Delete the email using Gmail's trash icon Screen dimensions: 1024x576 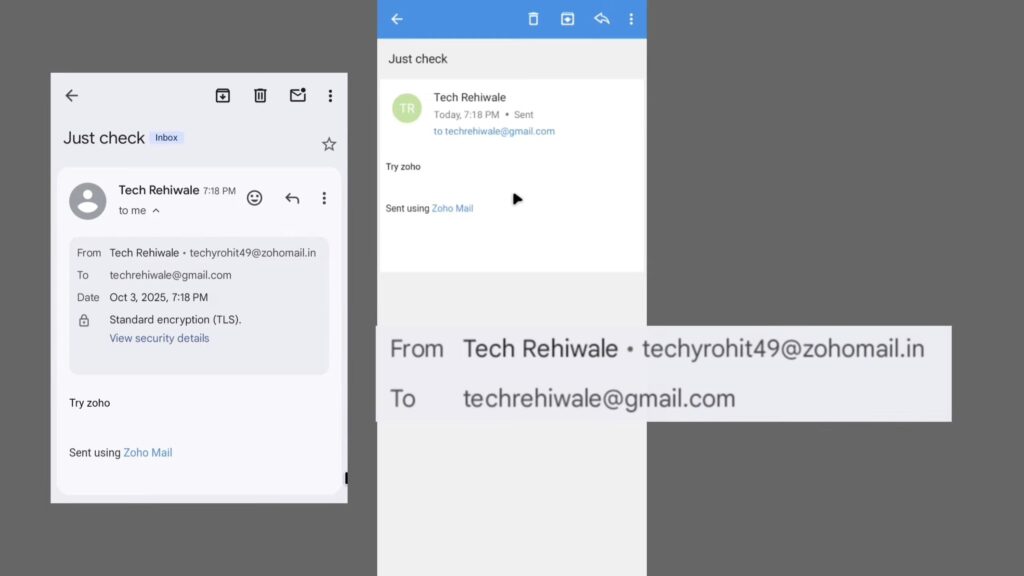coord(260,96)
